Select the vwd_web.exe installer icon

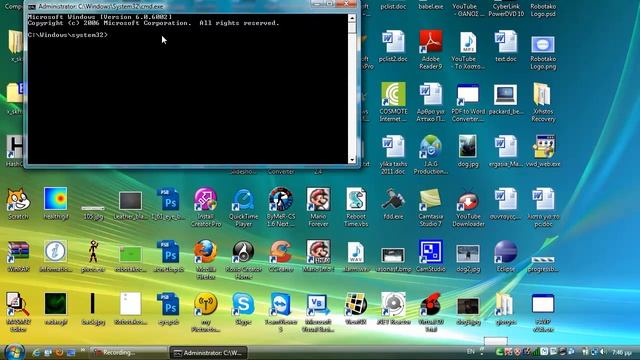[x=543, y=151]
